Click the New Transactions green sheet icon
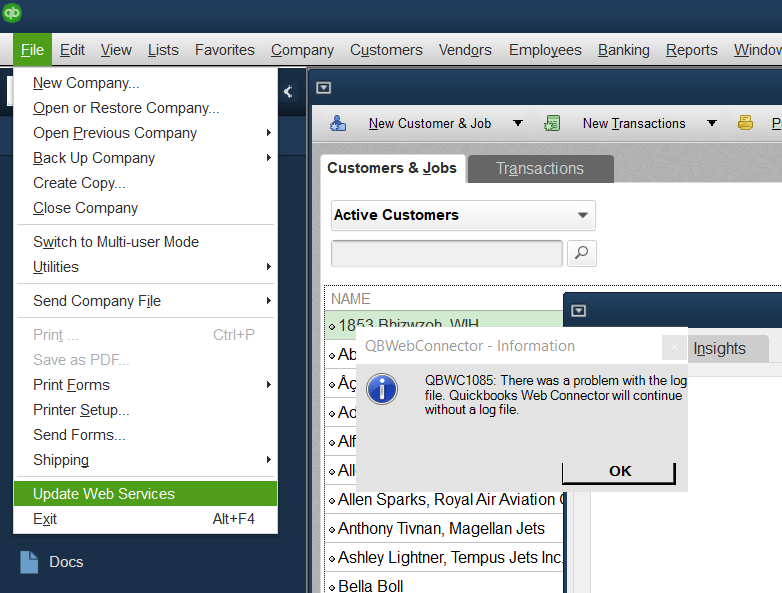 [552, 123]
